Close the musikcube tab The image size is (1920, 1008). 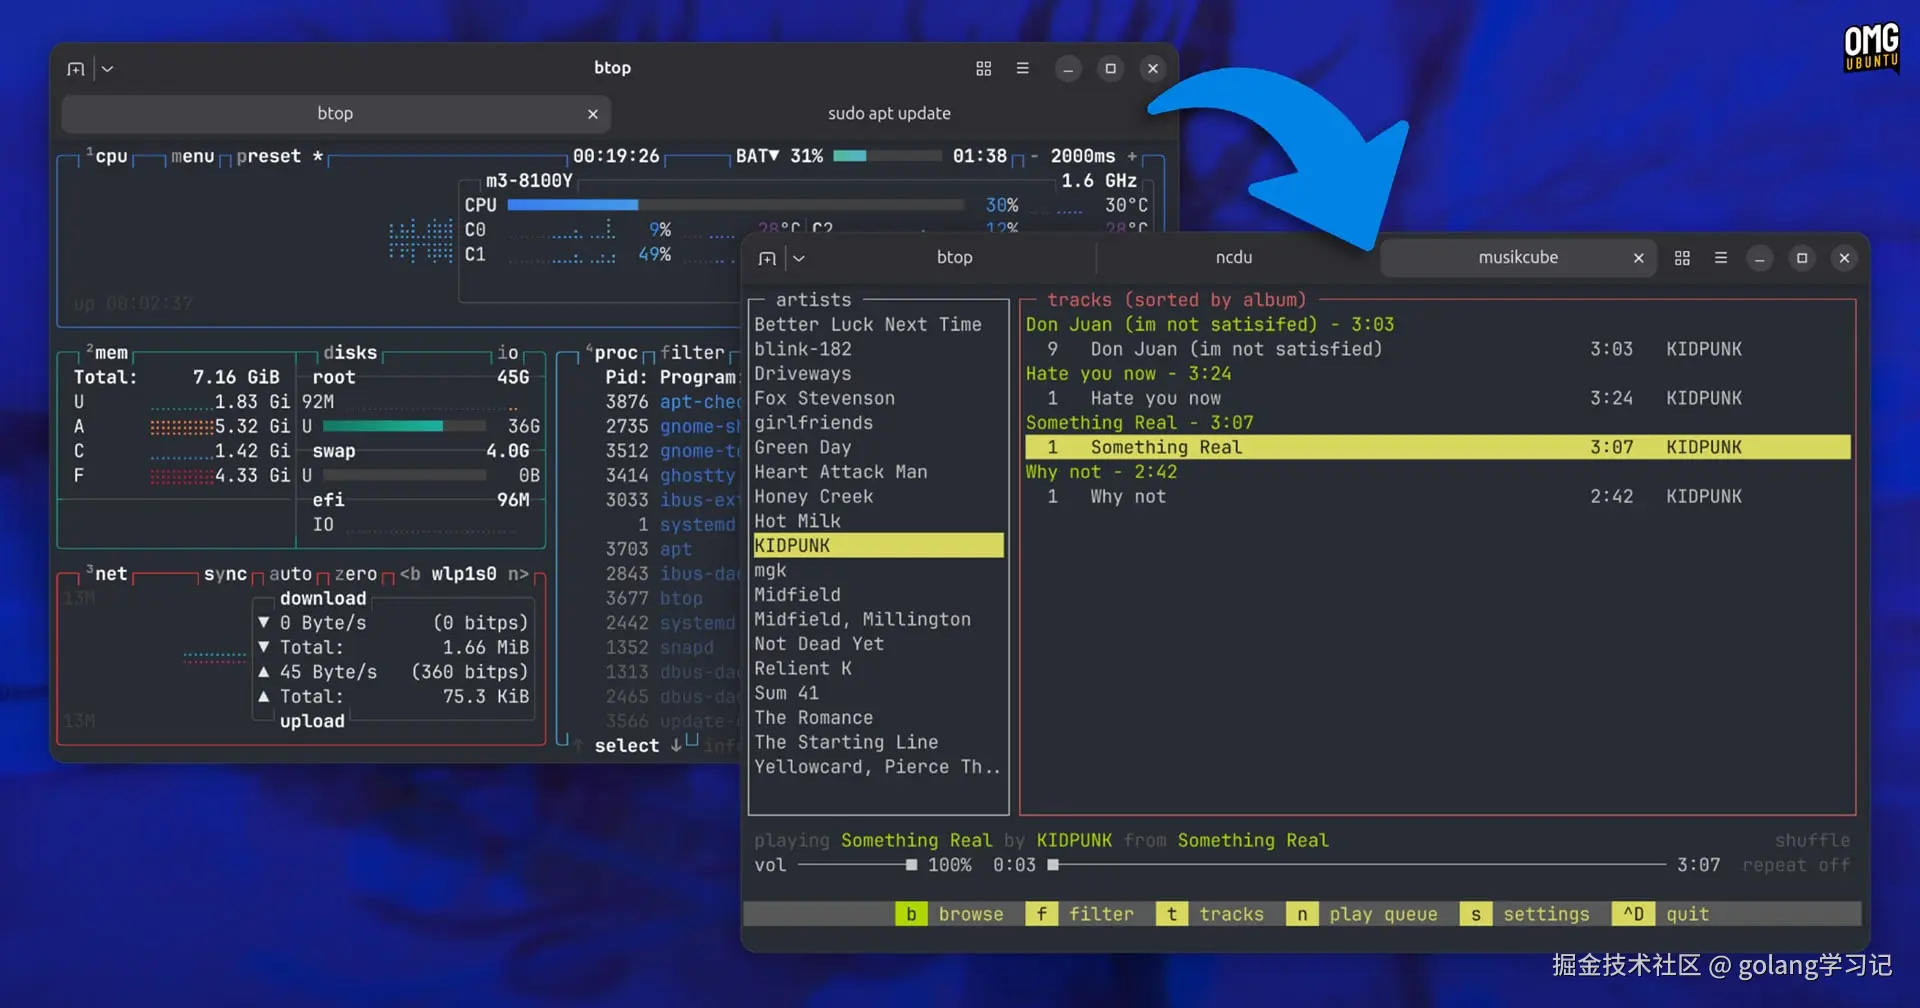point(1638,258)
